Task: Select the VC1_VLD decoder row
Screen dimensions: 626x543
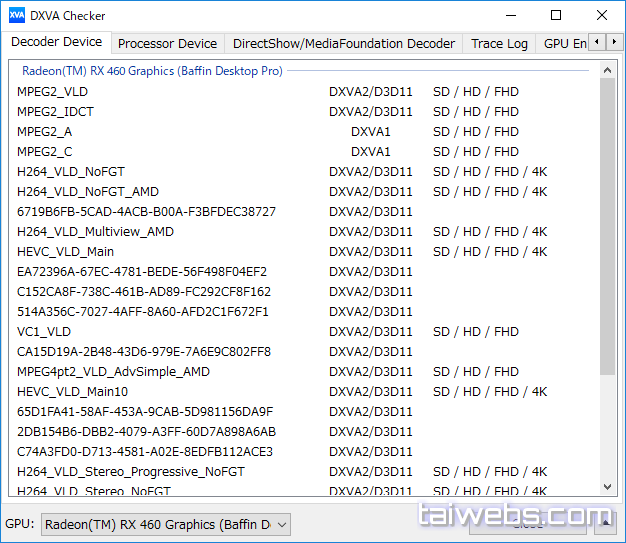Action: coord(44,331)
